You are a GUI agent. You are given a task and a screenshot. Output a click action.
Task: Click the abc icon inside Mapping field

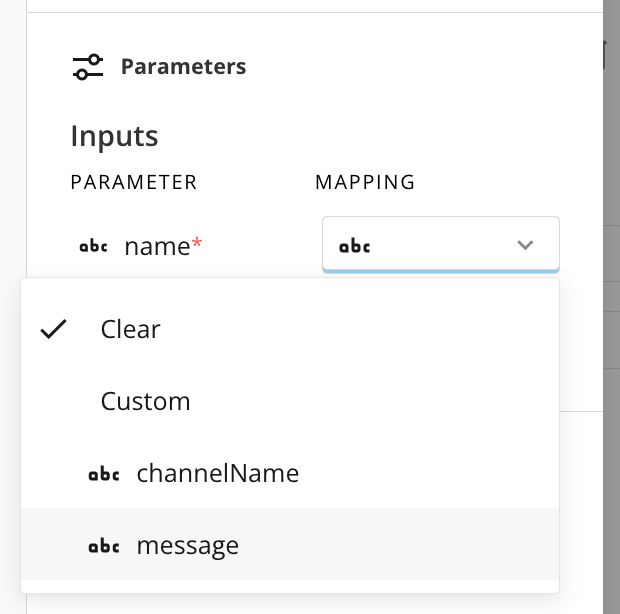355,246
